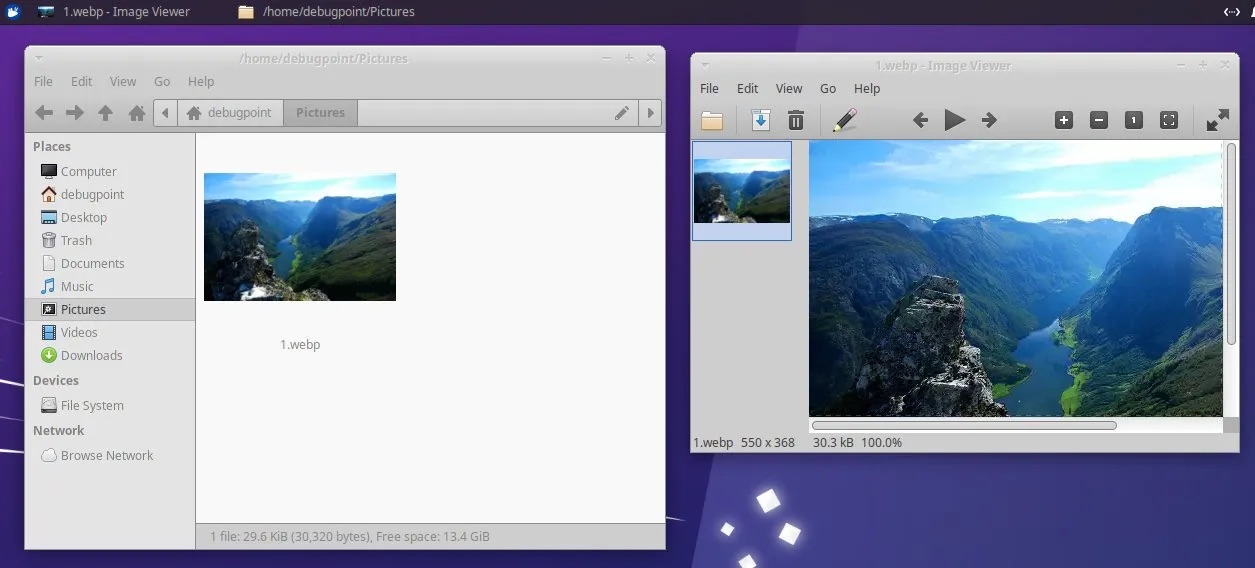Fit image to window icon
1255x568 pixels.
pos(1169,121)
